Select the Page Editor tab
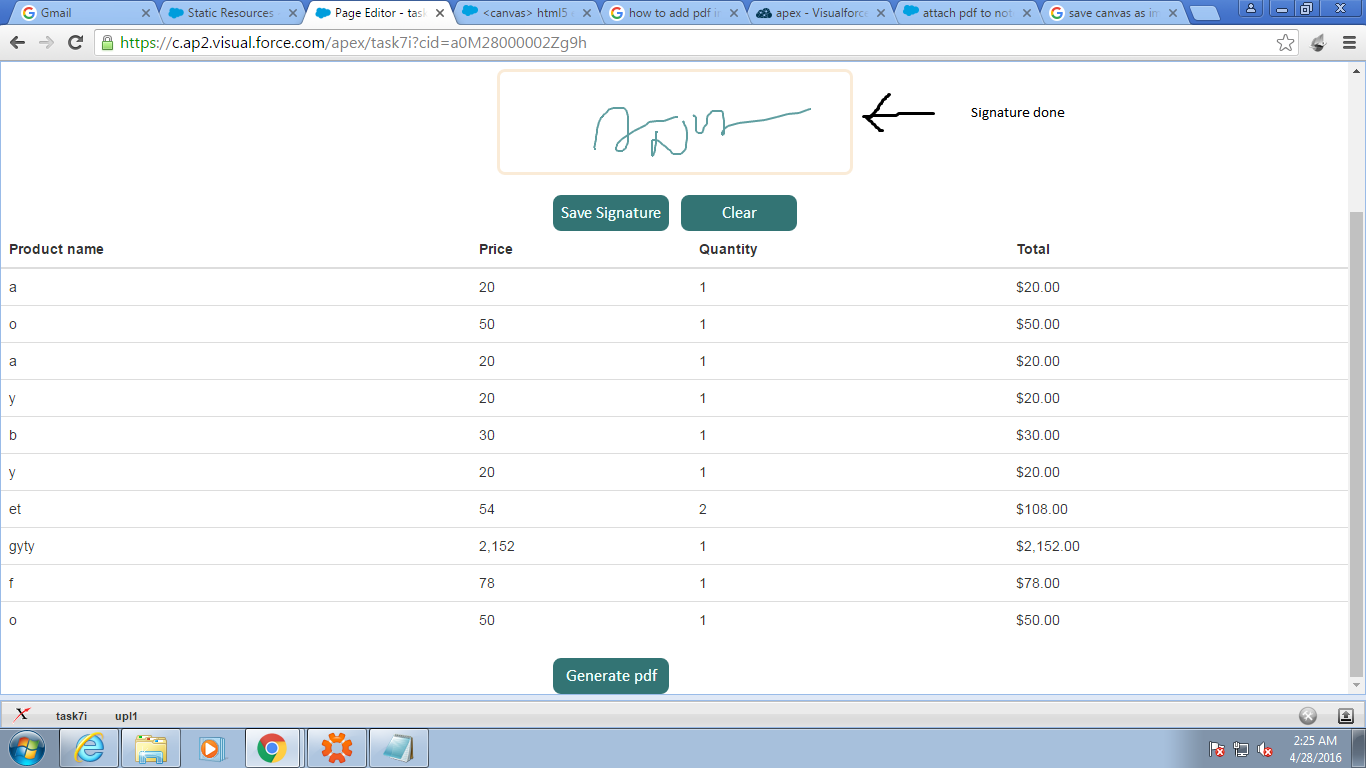The height and width of the screenshot is (768, 1366). (x=377, y=13)
